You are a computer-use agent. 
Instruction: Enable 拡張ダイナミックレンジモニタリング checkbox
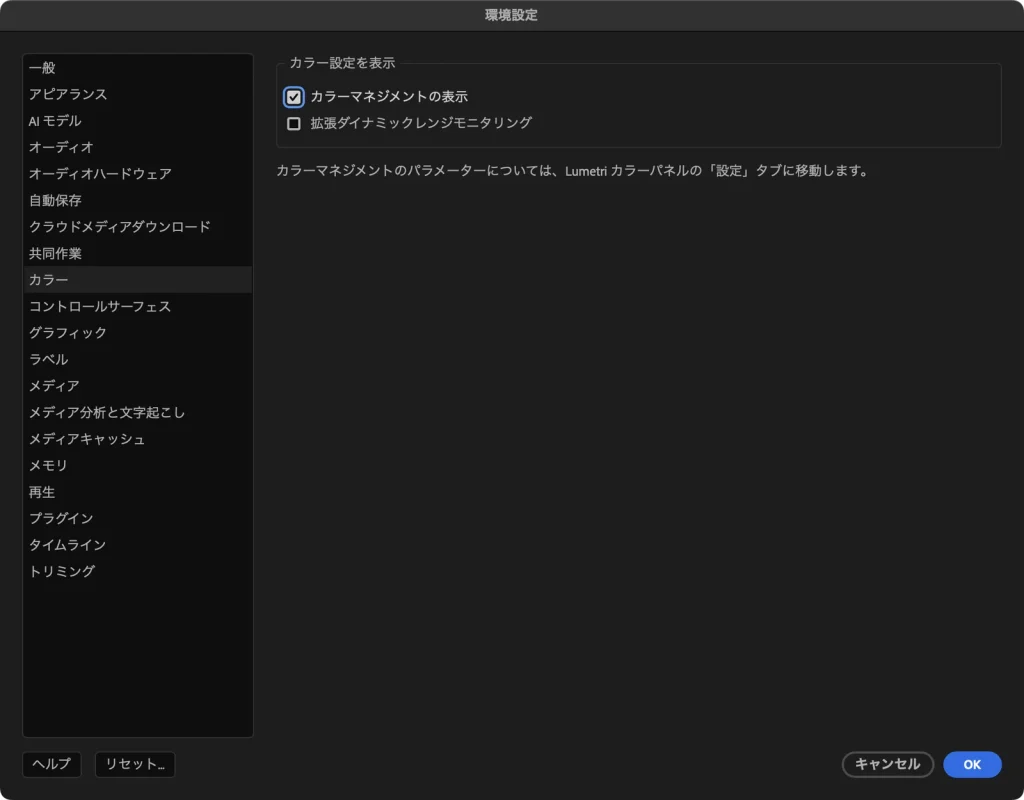point(294,123)
